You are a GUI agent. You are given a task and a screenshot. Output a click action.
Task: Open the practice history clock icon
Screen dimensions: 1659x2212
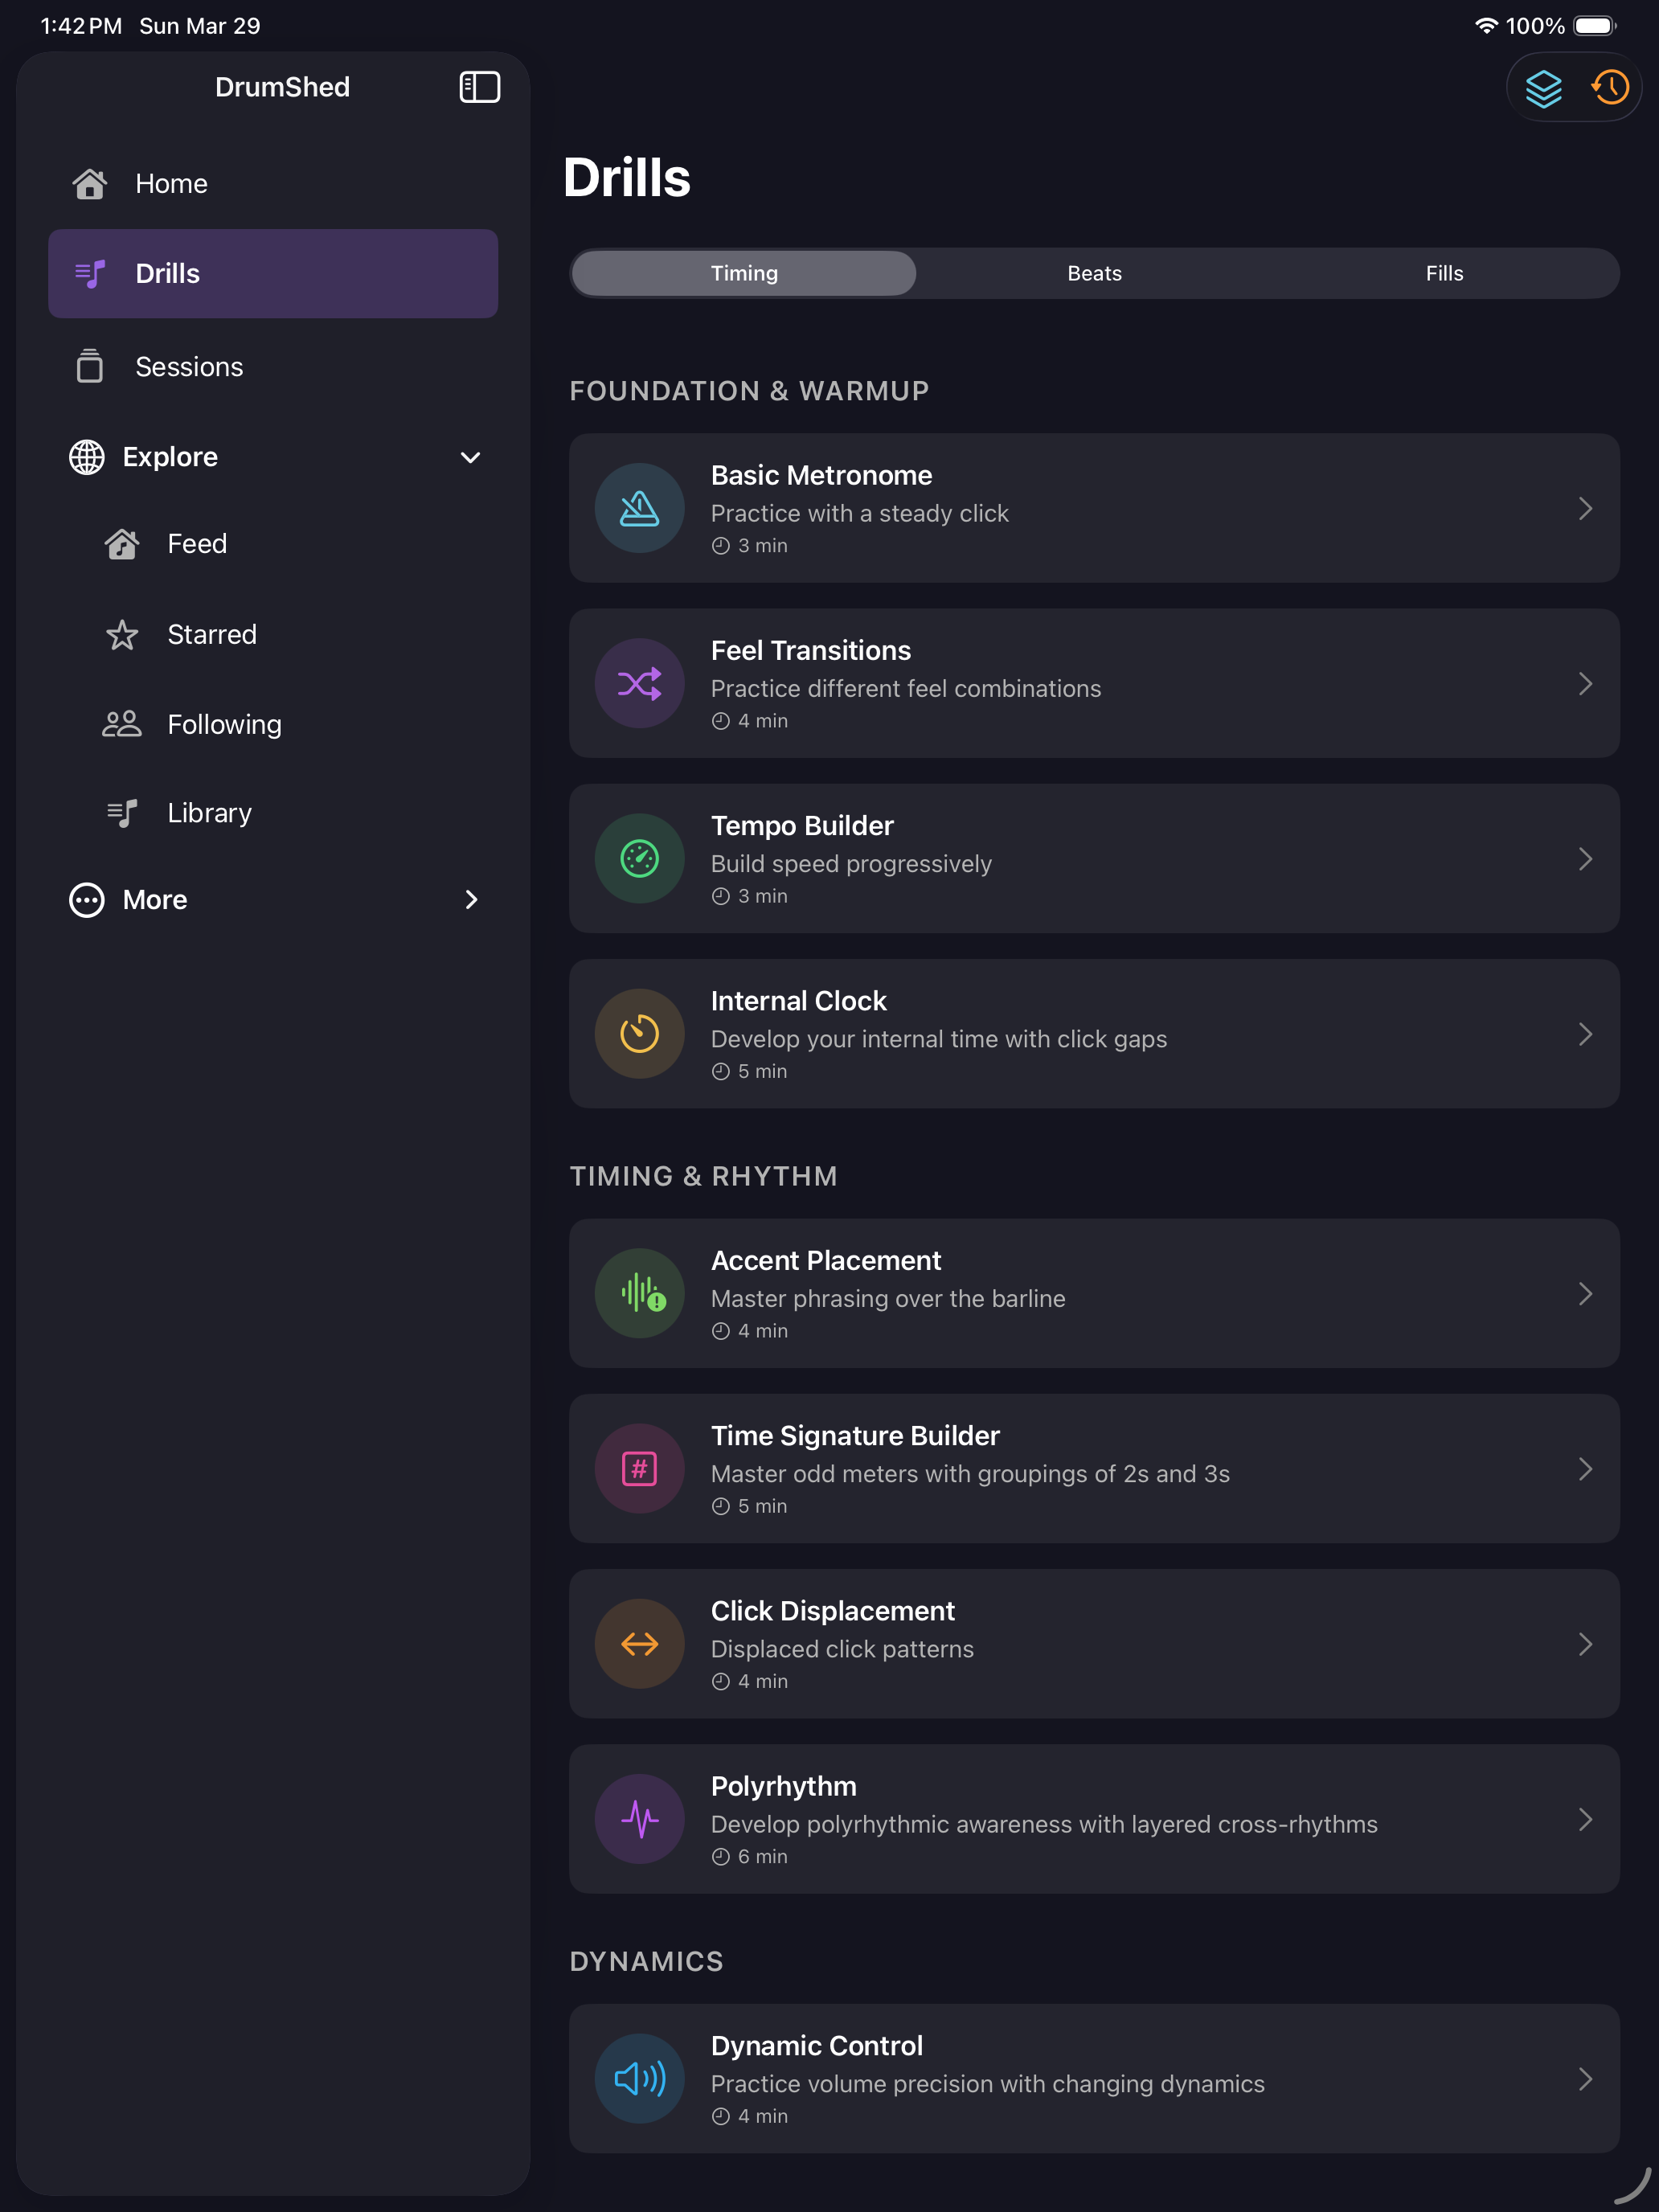point(1610,88)
